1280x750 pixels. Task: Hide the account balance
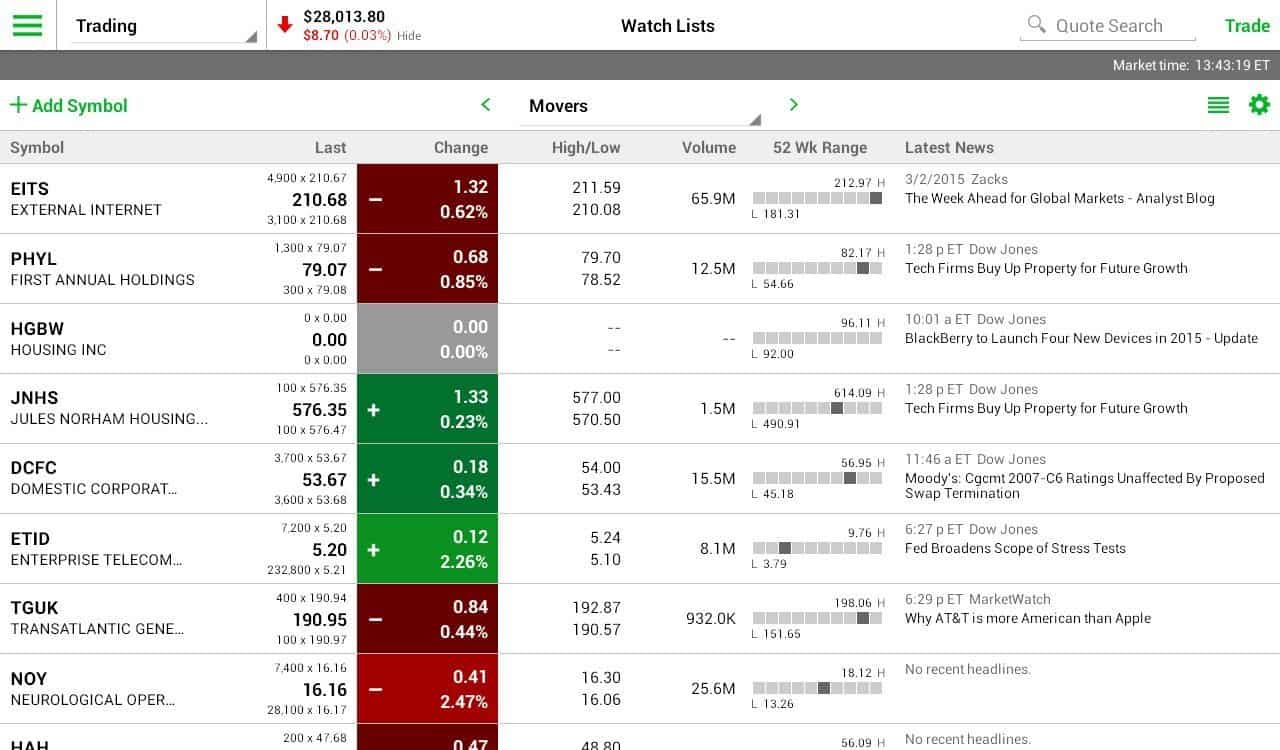click(x=409, y=36)
